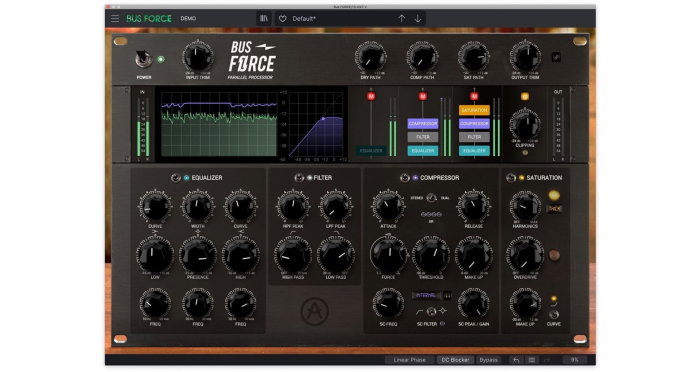Click the CLIPPING knob
Viewport: 700px width, 372px height.
point(525,124)
